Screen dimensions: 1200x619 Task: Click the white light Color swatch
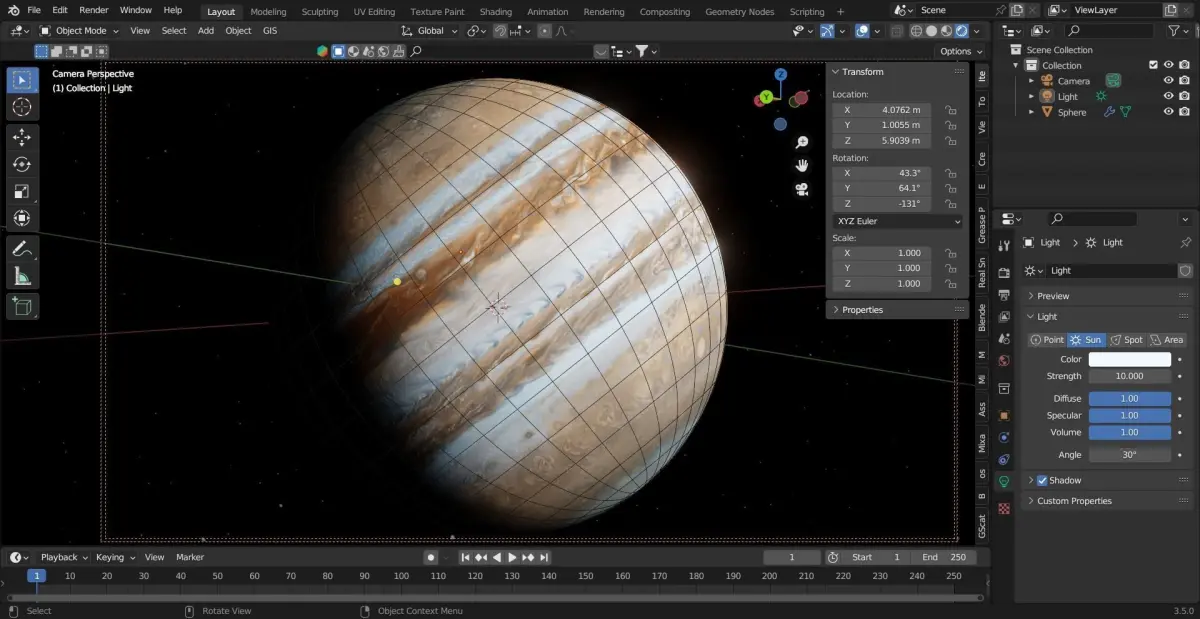(1129, 360)
